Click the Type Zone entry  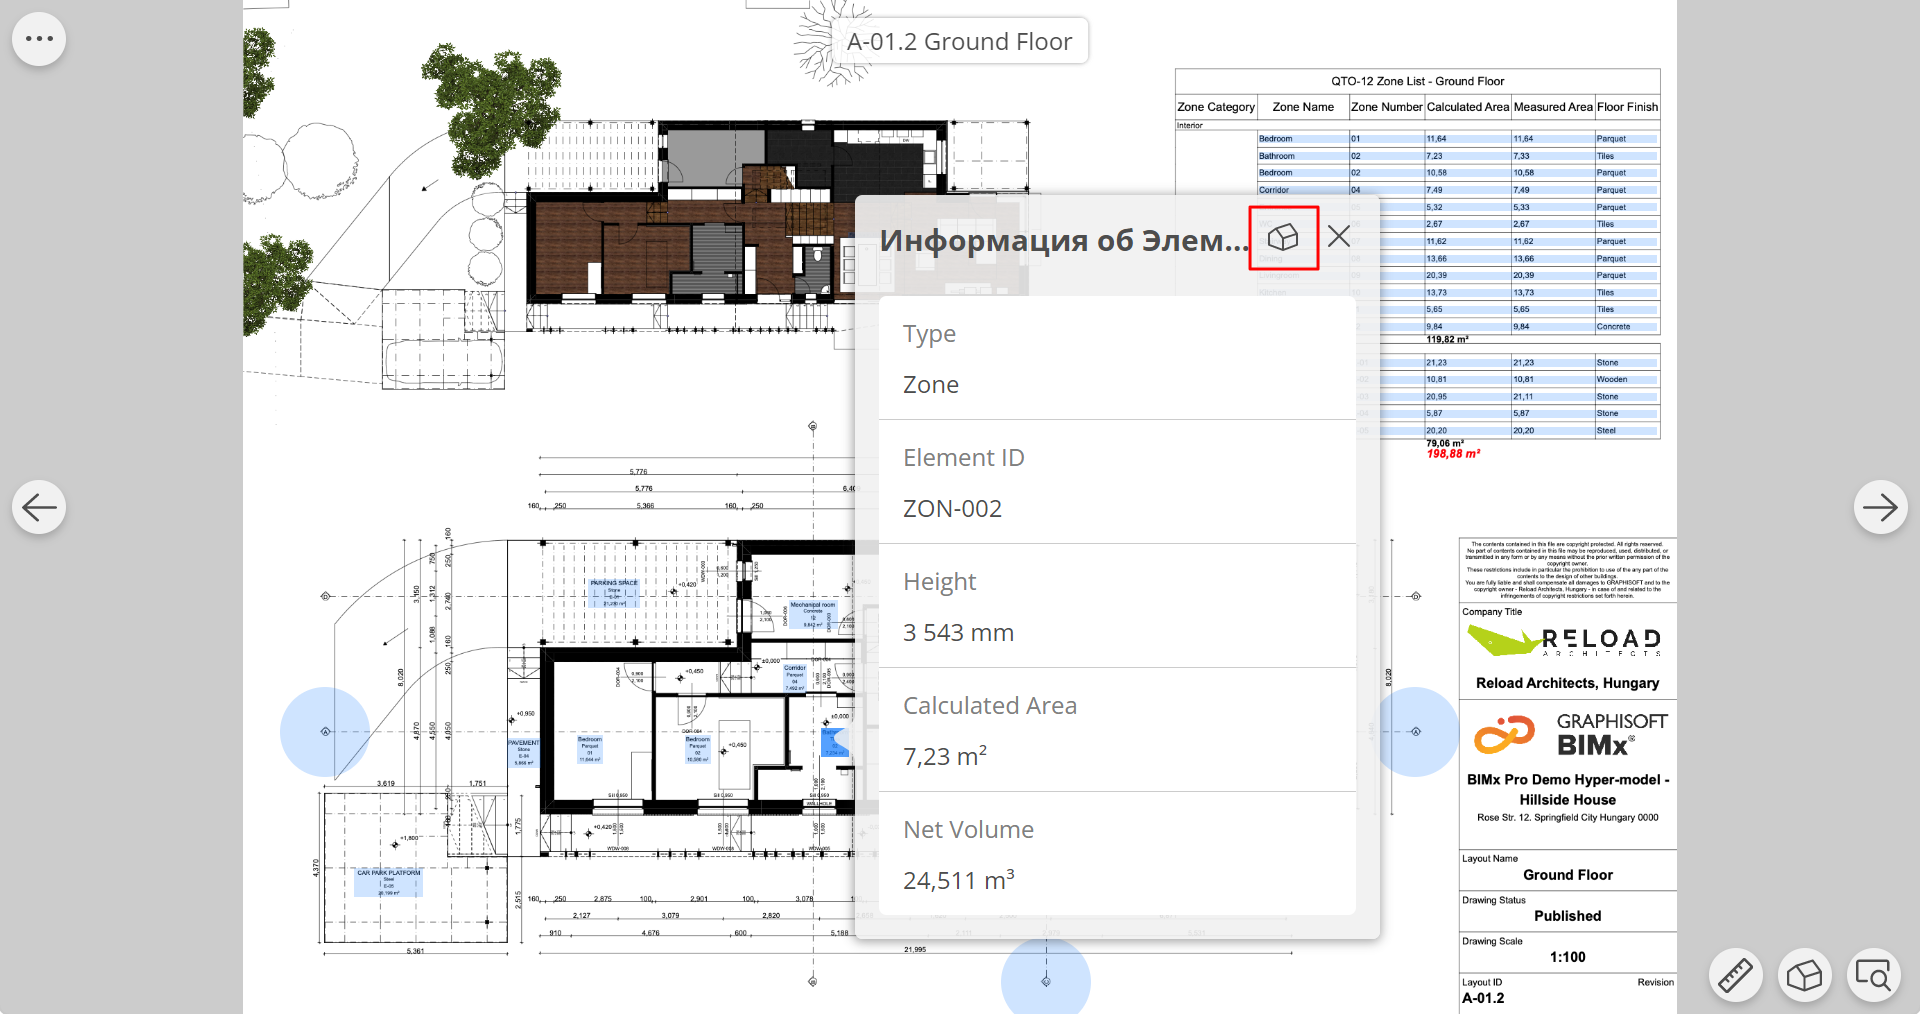[x=1117, y=359]
